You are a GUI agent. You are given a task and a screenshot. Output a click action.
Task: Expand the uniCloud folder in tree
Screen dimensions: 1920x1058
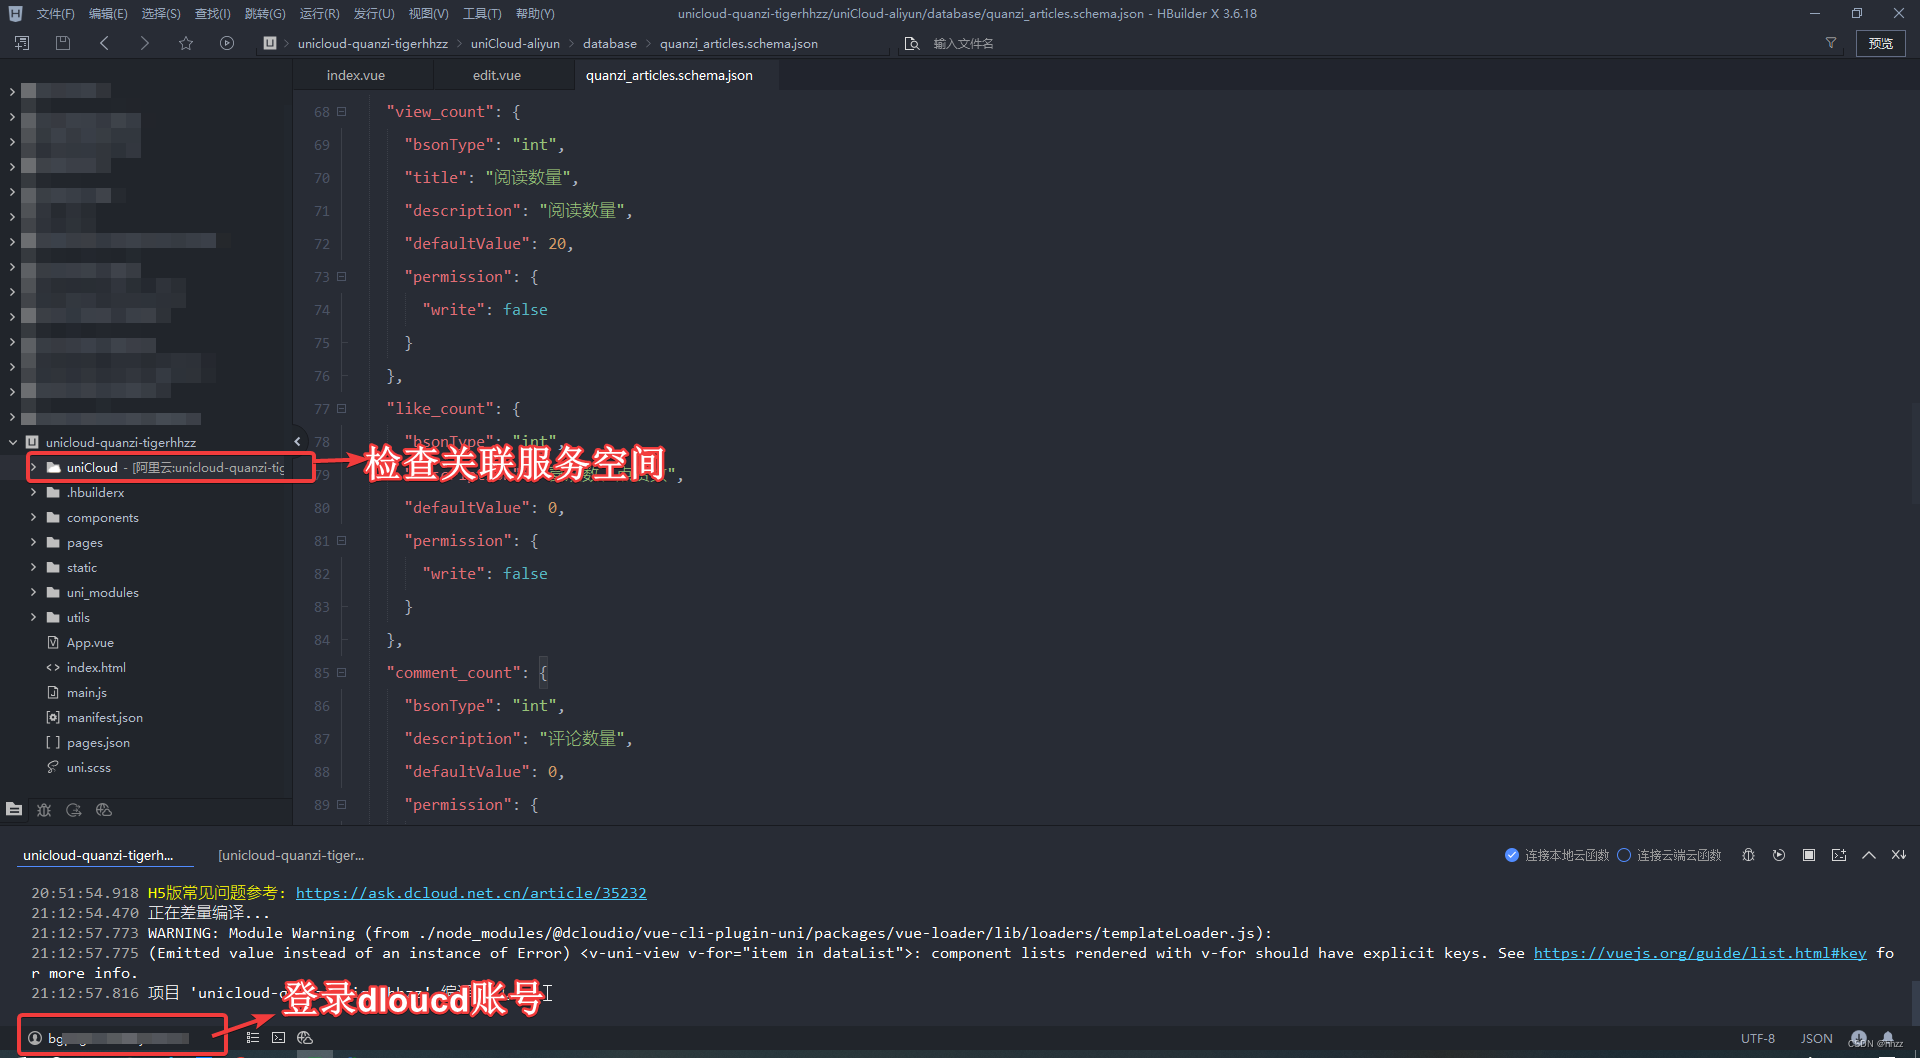tap(33, 467)
